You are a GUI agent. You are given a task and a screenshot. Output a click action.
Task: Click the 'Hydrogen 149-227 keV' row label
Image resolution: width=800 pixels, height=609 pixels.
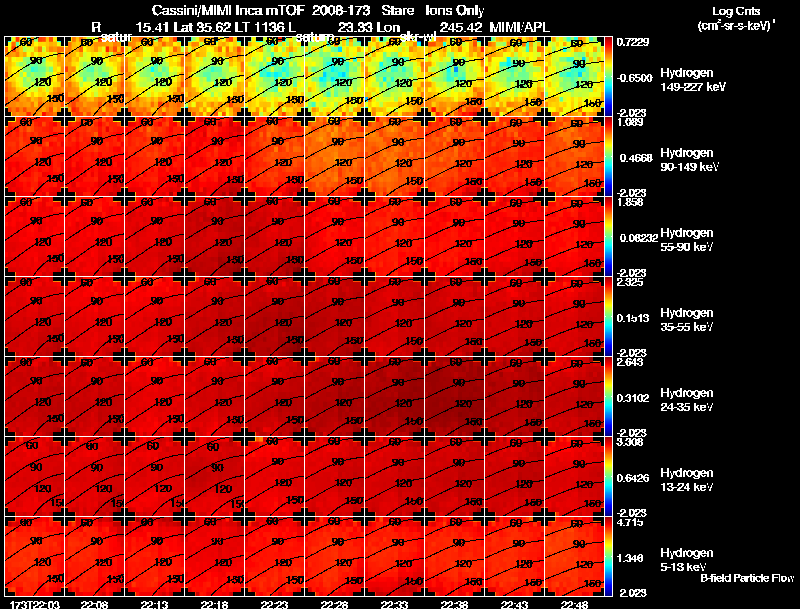coord(692,80)
